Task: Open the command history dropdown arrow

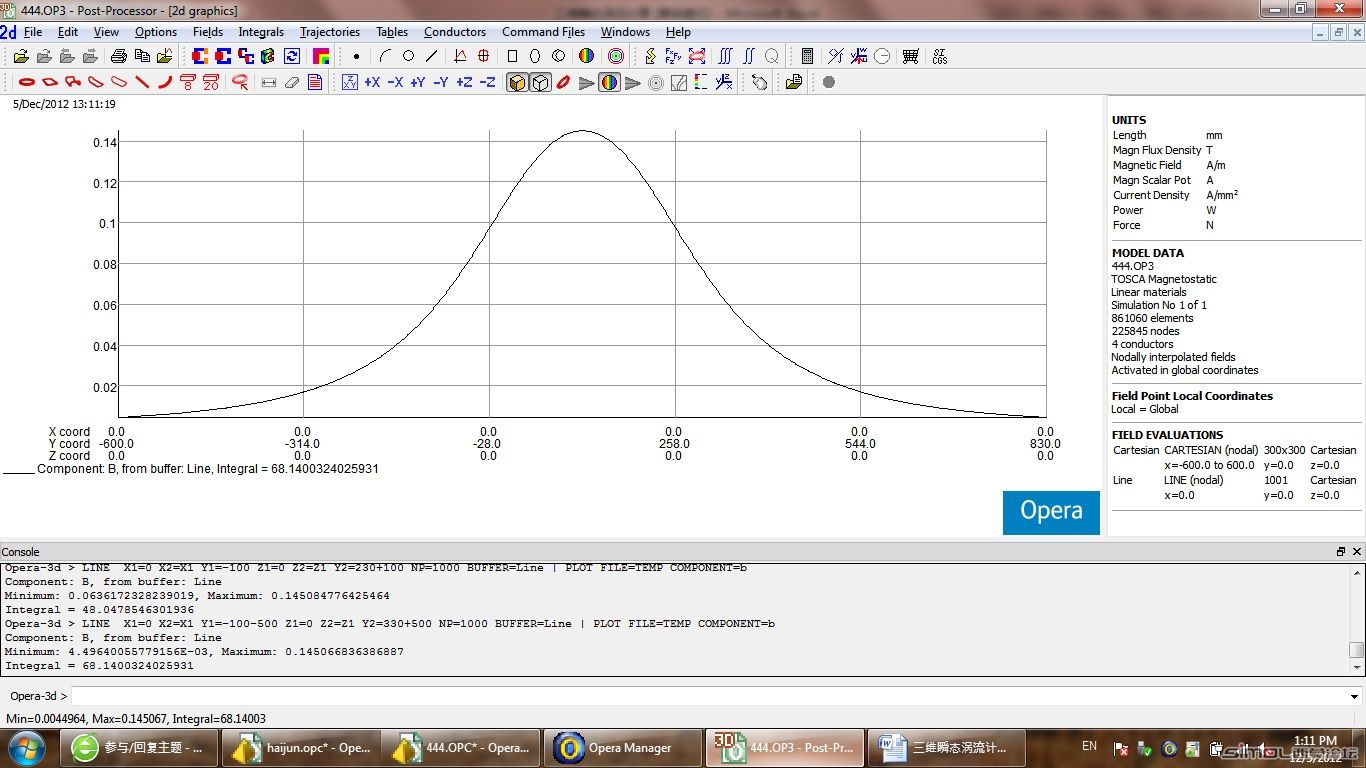Action: point(1355,697)
